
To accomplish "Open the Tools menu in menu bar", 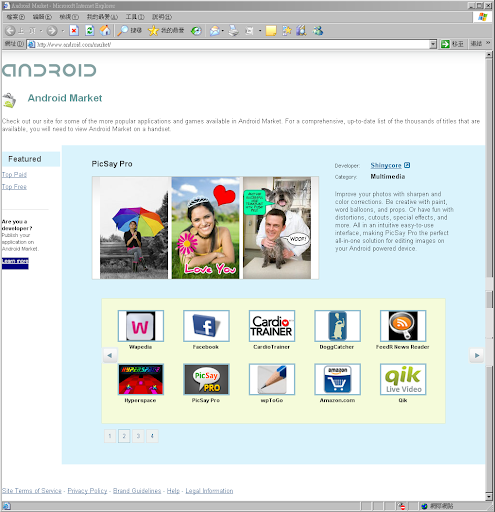I will pyautogui.click(x=135, y=17).
